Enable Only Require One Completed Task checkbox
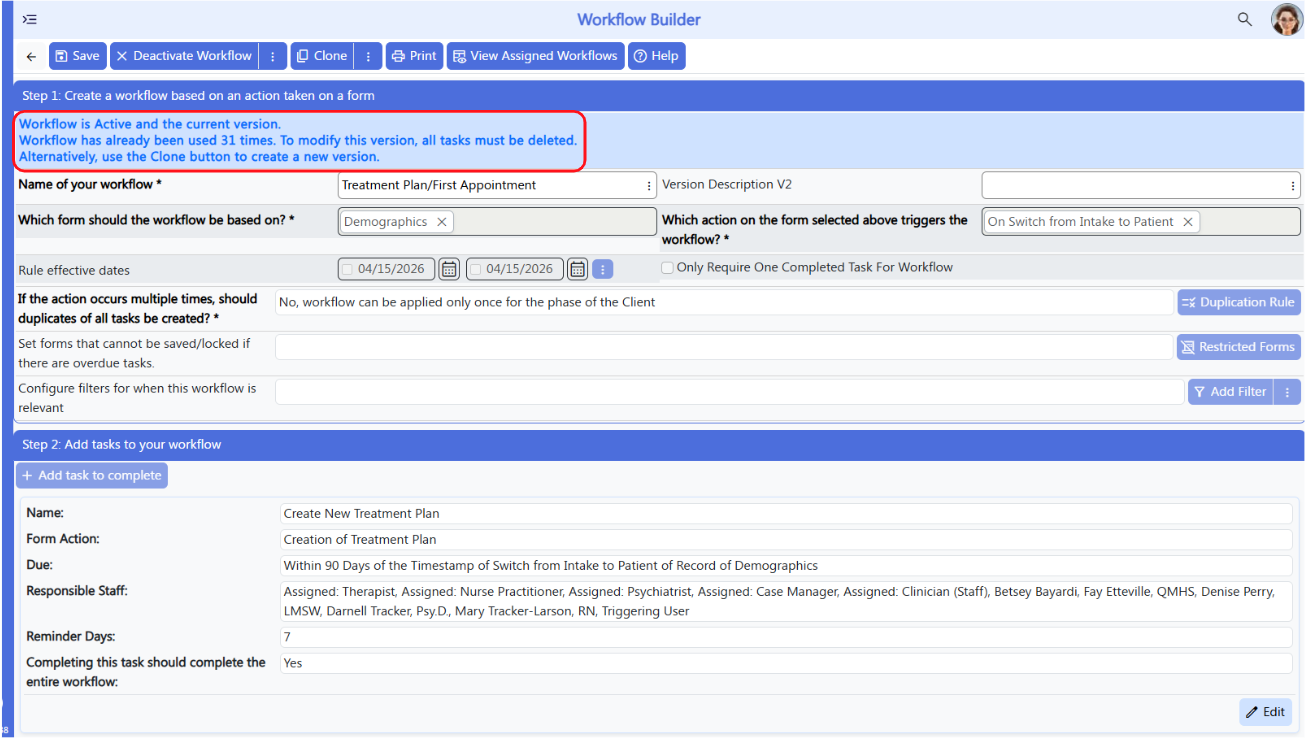The image size is (1307, 742). coord(667,268)
